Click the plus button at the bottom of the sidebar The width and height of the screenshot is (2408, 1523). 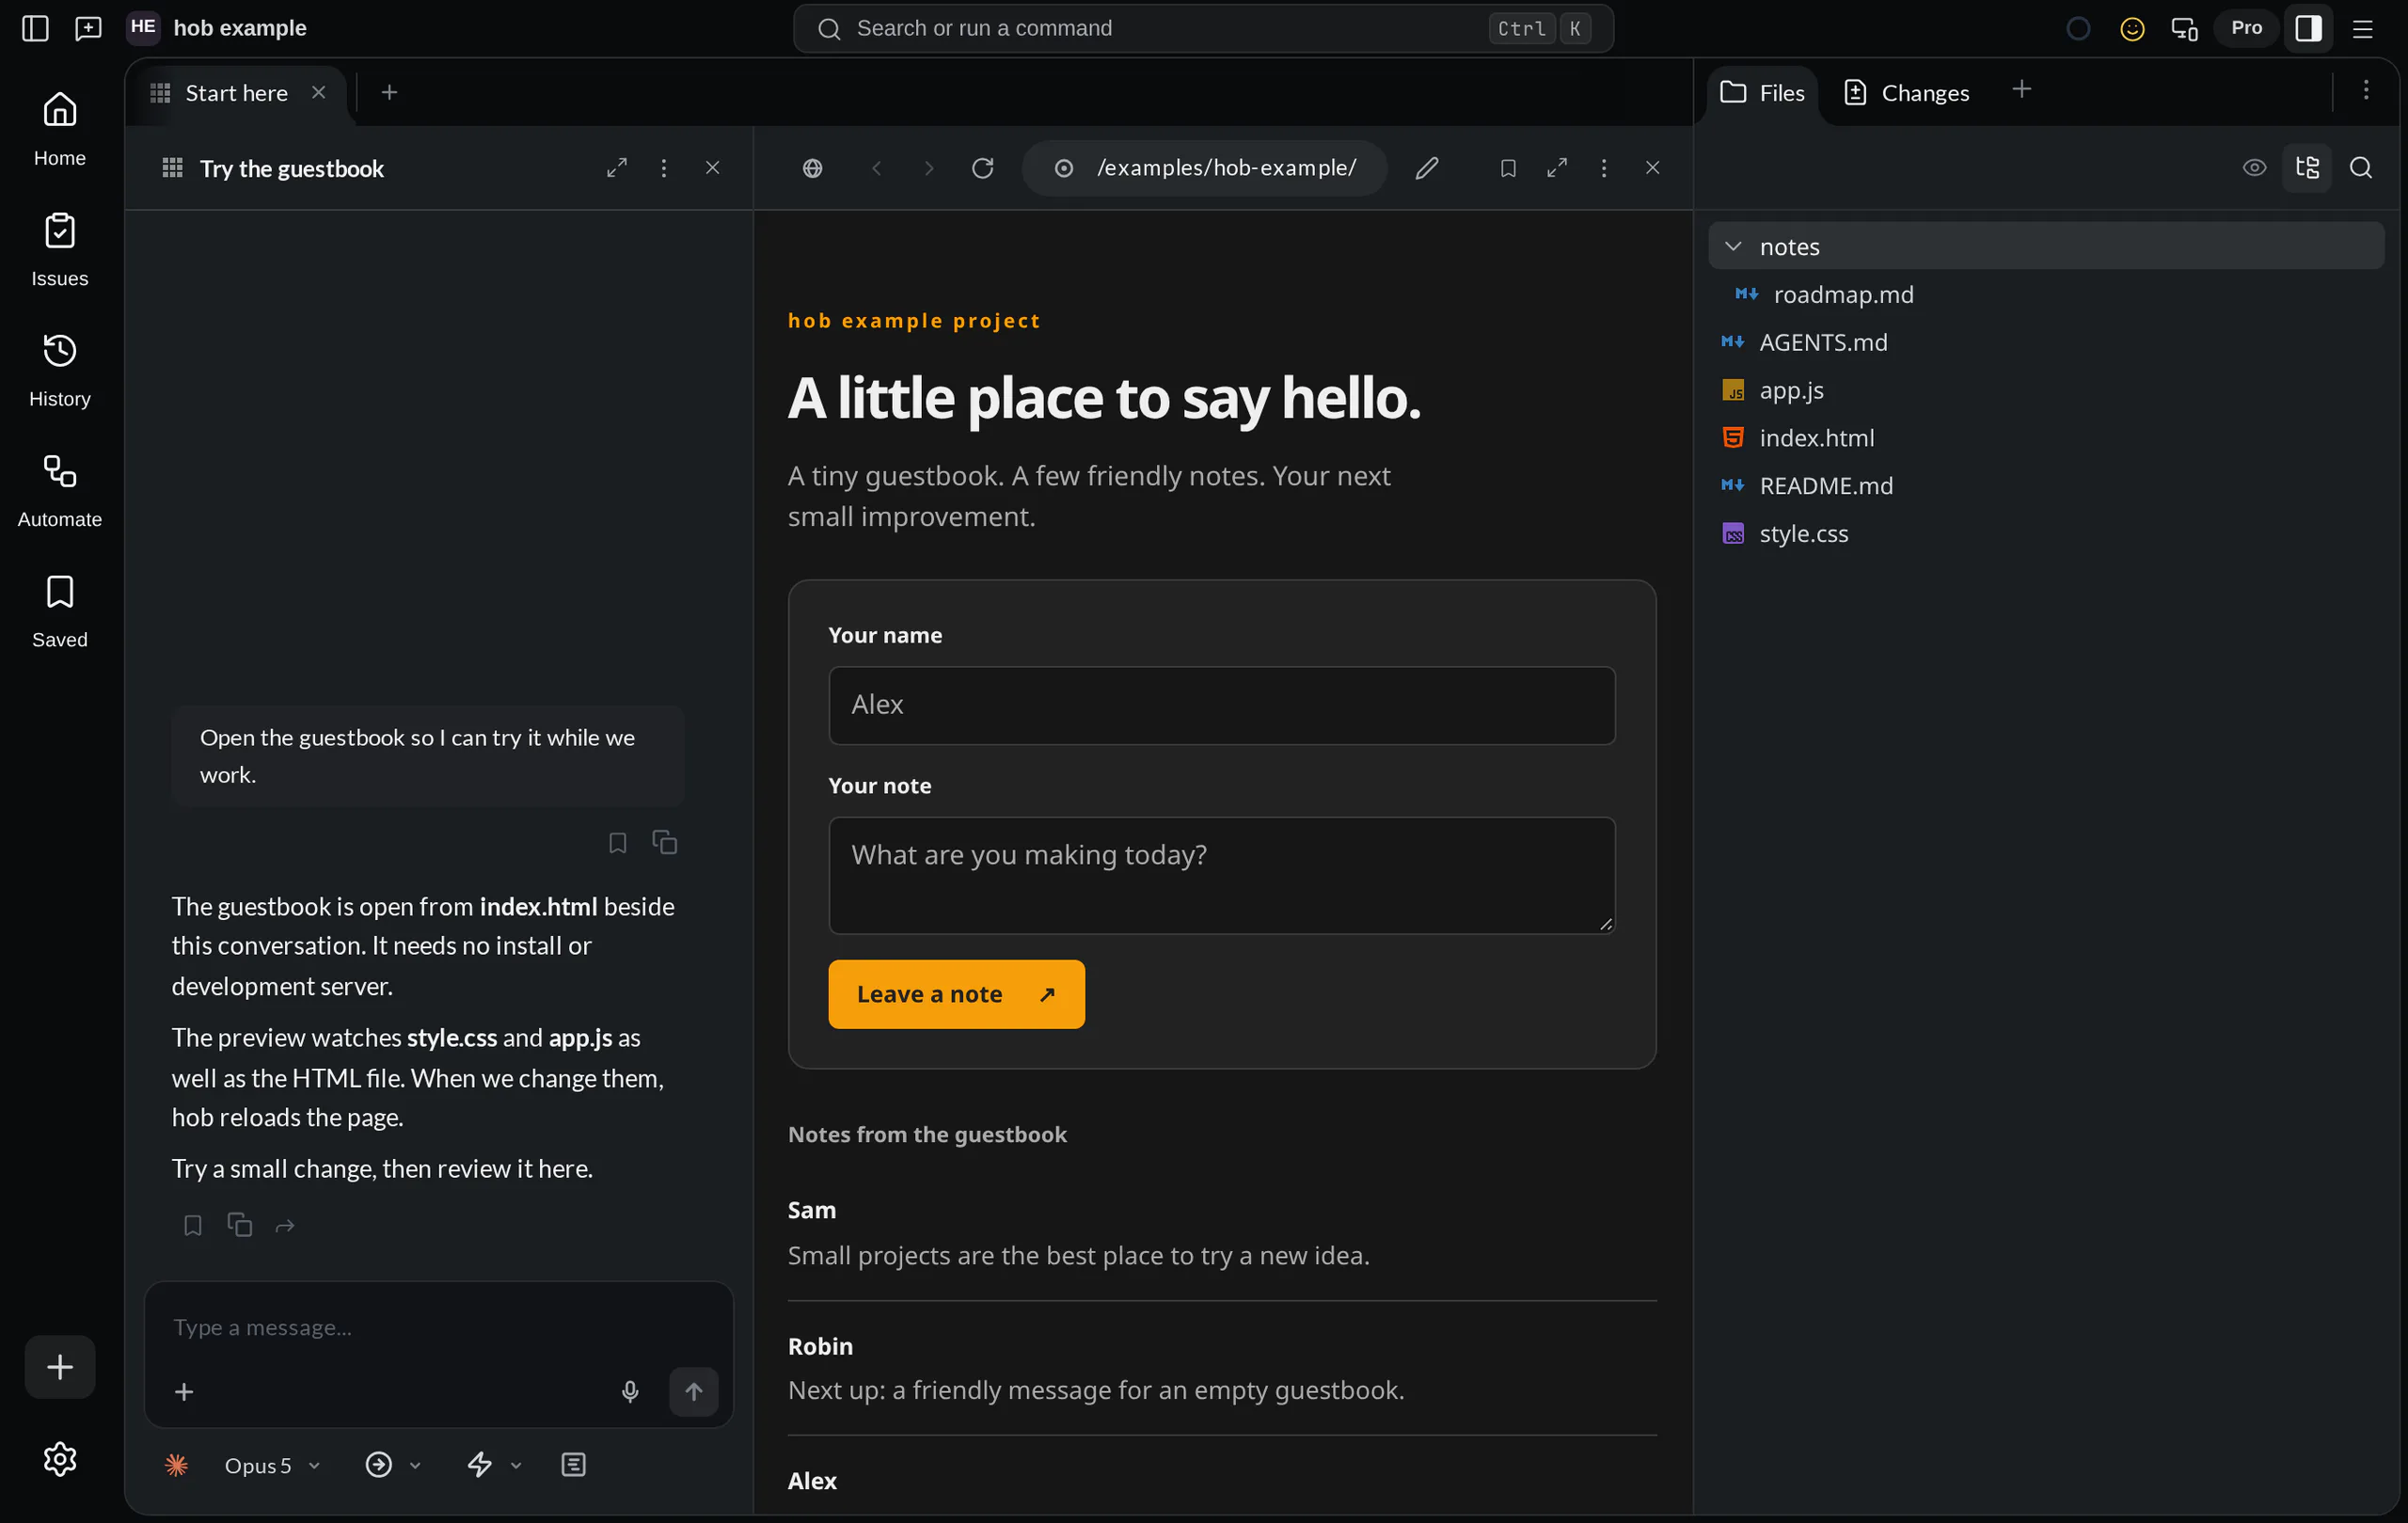60,1366
